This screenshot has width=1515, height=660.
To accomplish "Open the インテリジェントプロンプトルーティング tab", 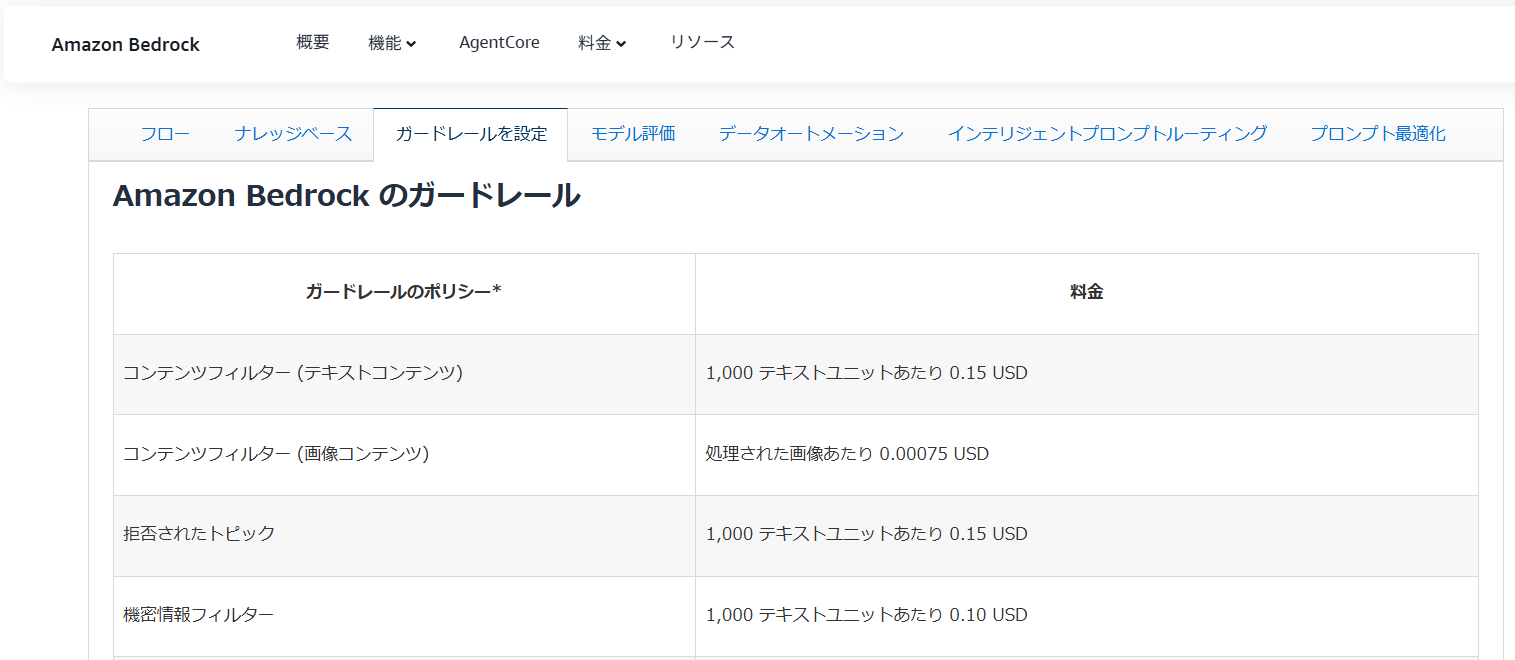I will [x=1107, y=134].
